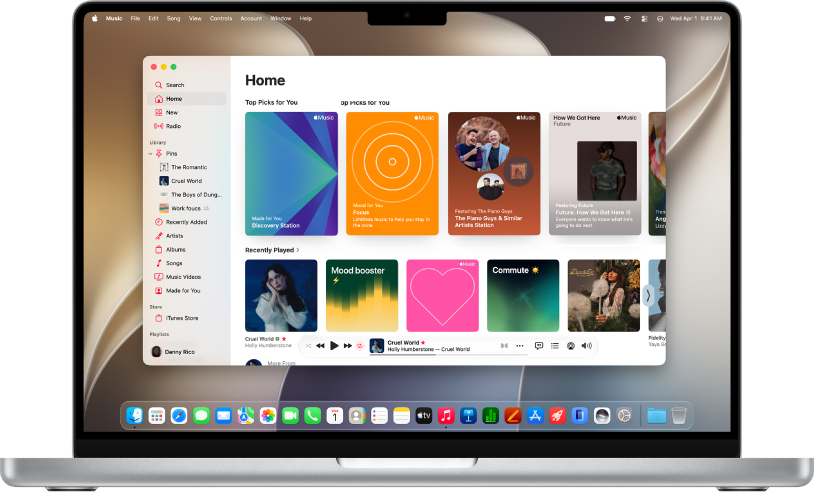Image resolution: width=814 pixels, height=492 pixels.
Task: Open the Account menu
Action: point(251,18)
